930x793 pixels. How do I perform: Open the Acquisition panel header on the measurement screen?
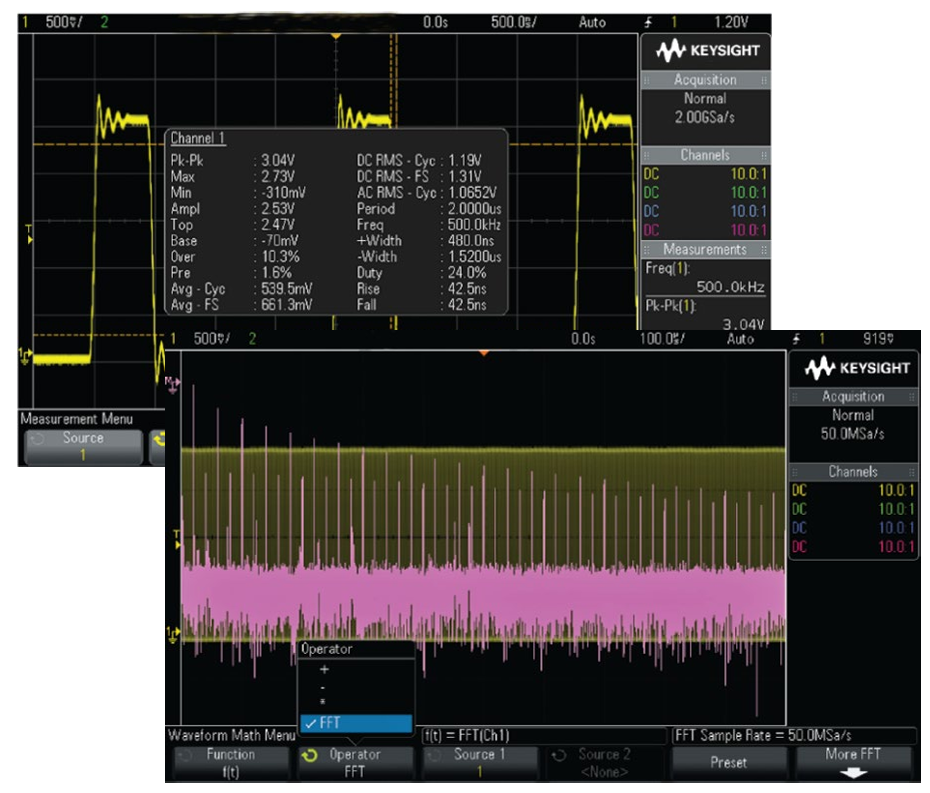pyautogui.click(x=705, y=79)
